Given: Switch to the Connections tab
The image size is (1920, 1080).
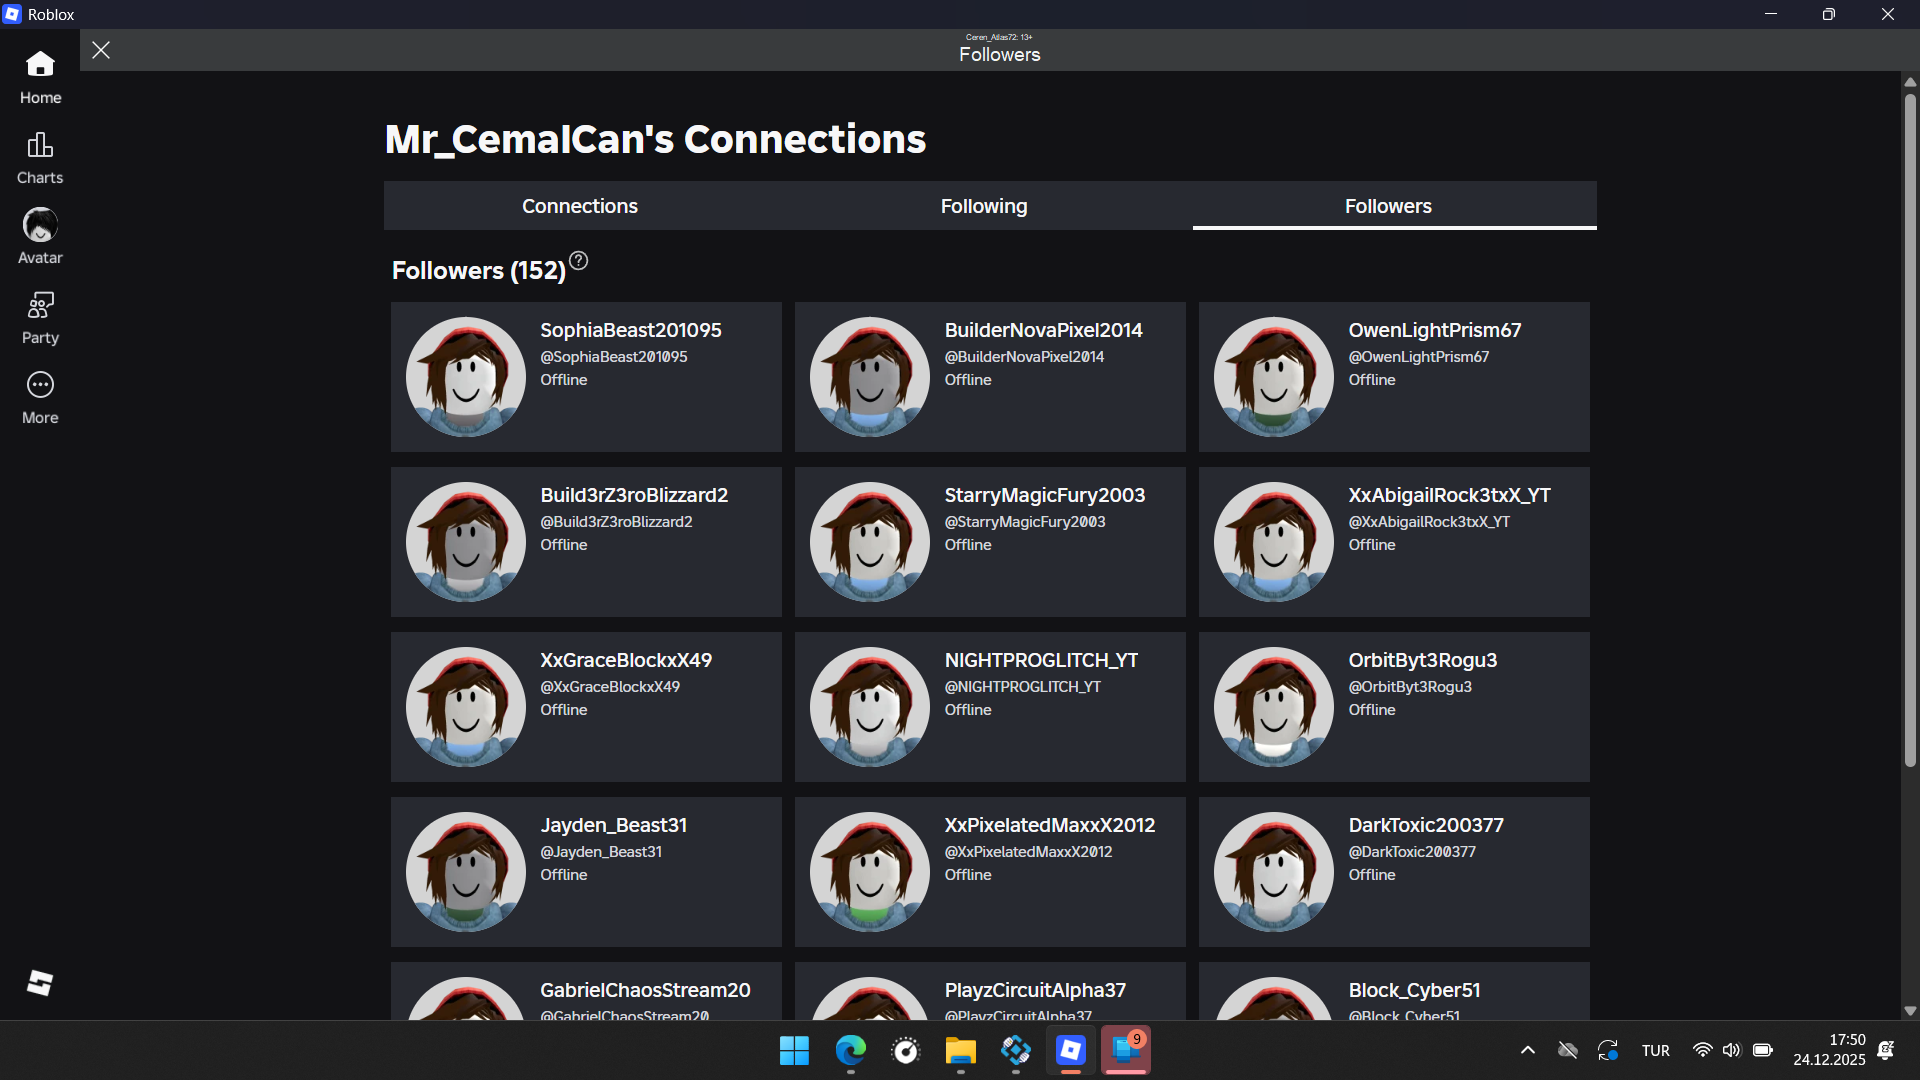Looking at the screenshot, I should click(x=580, y=206).
